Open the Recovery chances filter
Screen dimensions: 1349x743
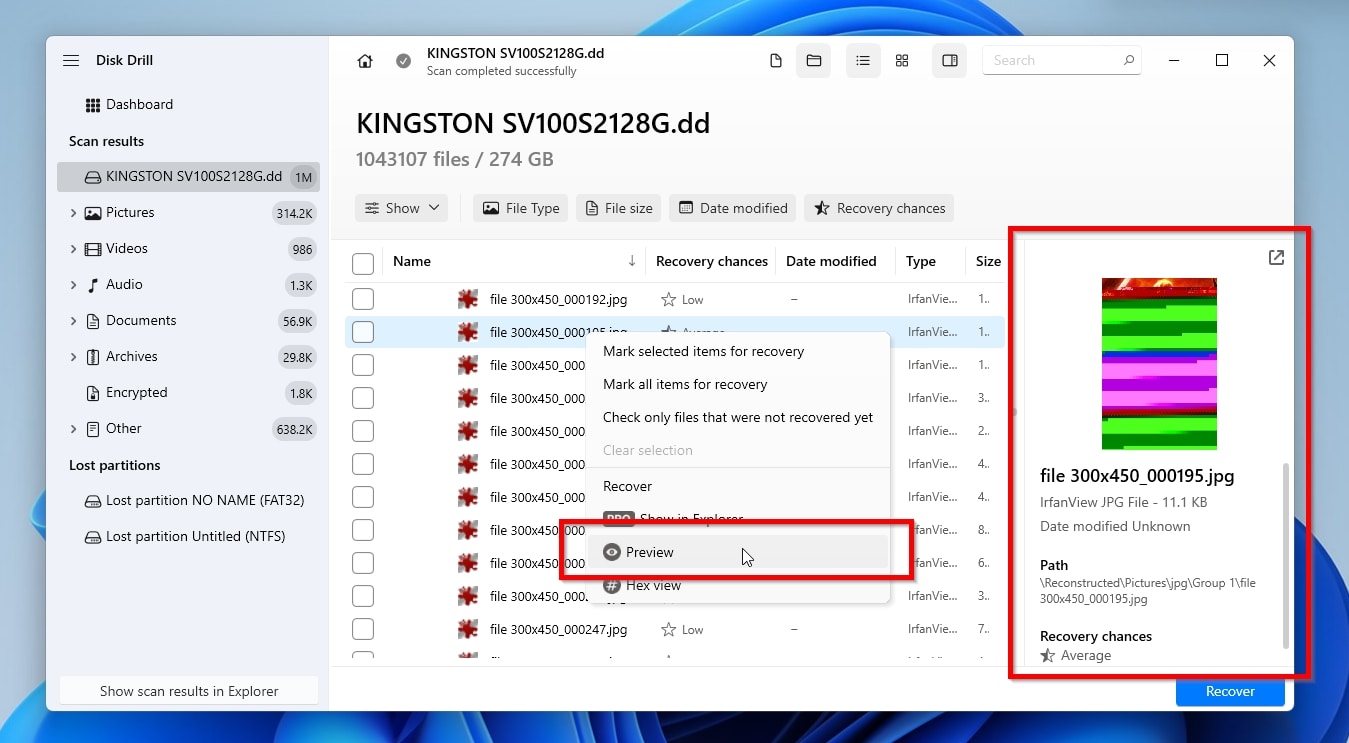(879, 208)
